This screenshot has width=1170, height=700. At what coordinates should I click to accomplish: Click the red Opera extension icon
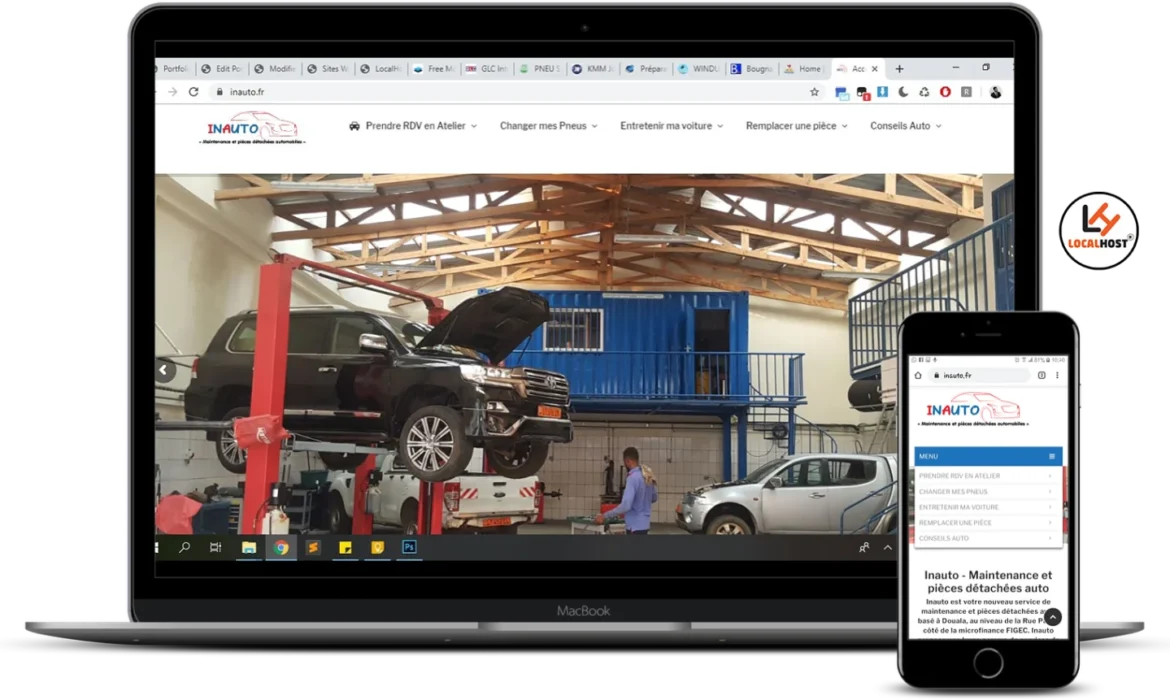click(x=945, y=92)
